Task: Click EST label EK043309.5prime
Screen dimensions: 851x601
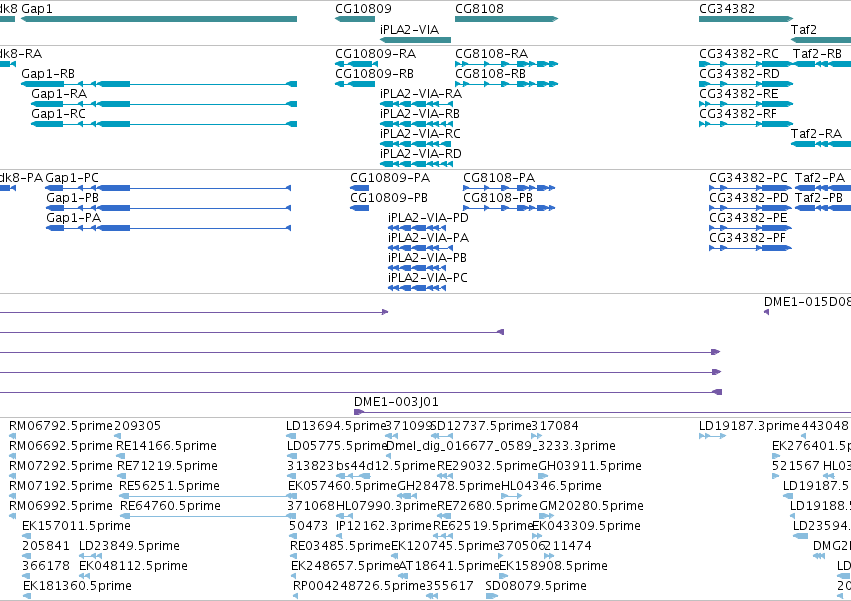Action: click(x=586, y=526)
